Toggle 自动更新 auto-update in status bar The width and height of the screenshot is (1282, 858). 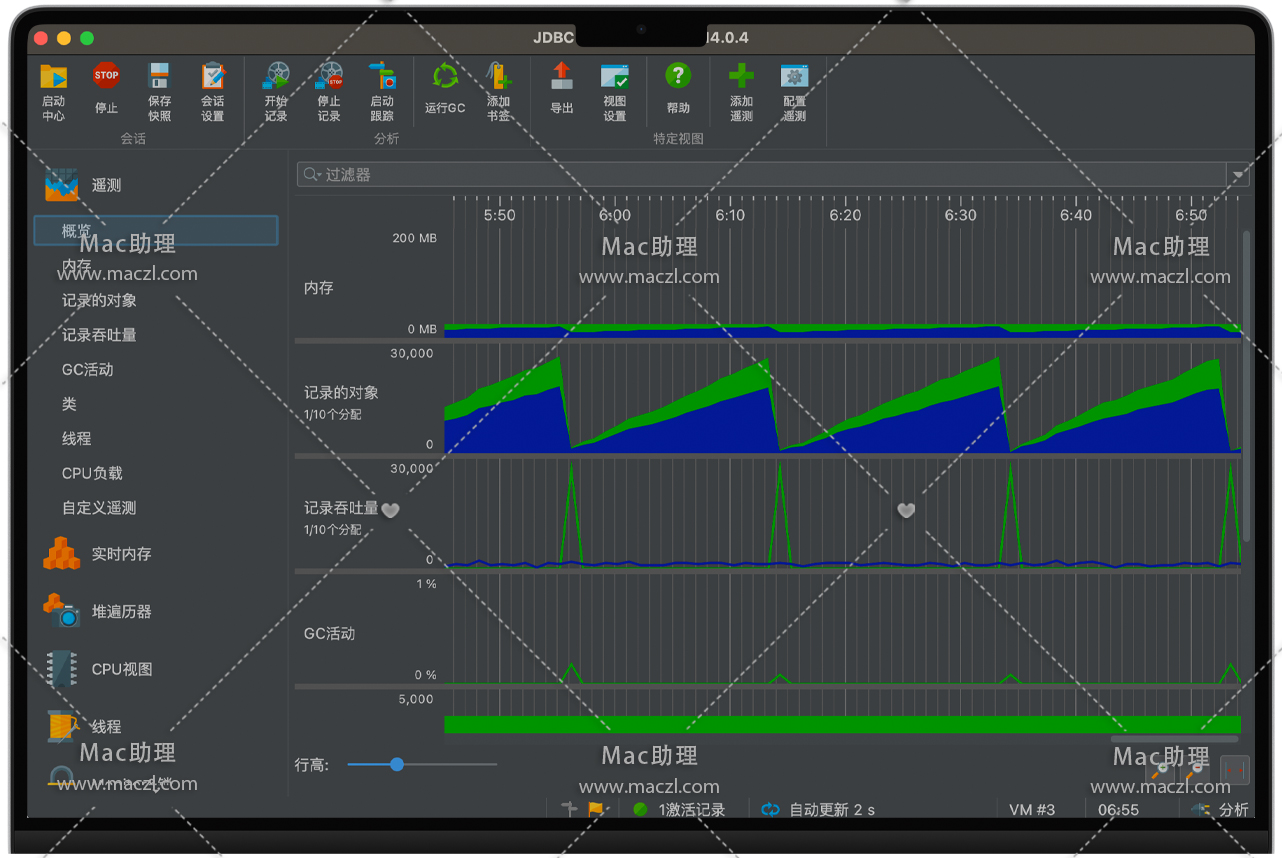pyautogui.click(x=818, y=810)
